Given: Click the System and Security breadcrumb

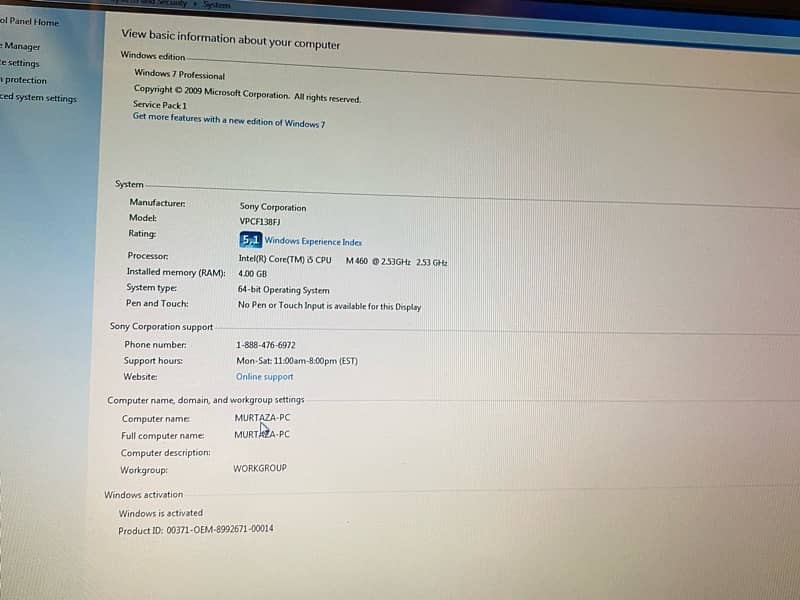Looking at the screenshot, I should 150,4.
